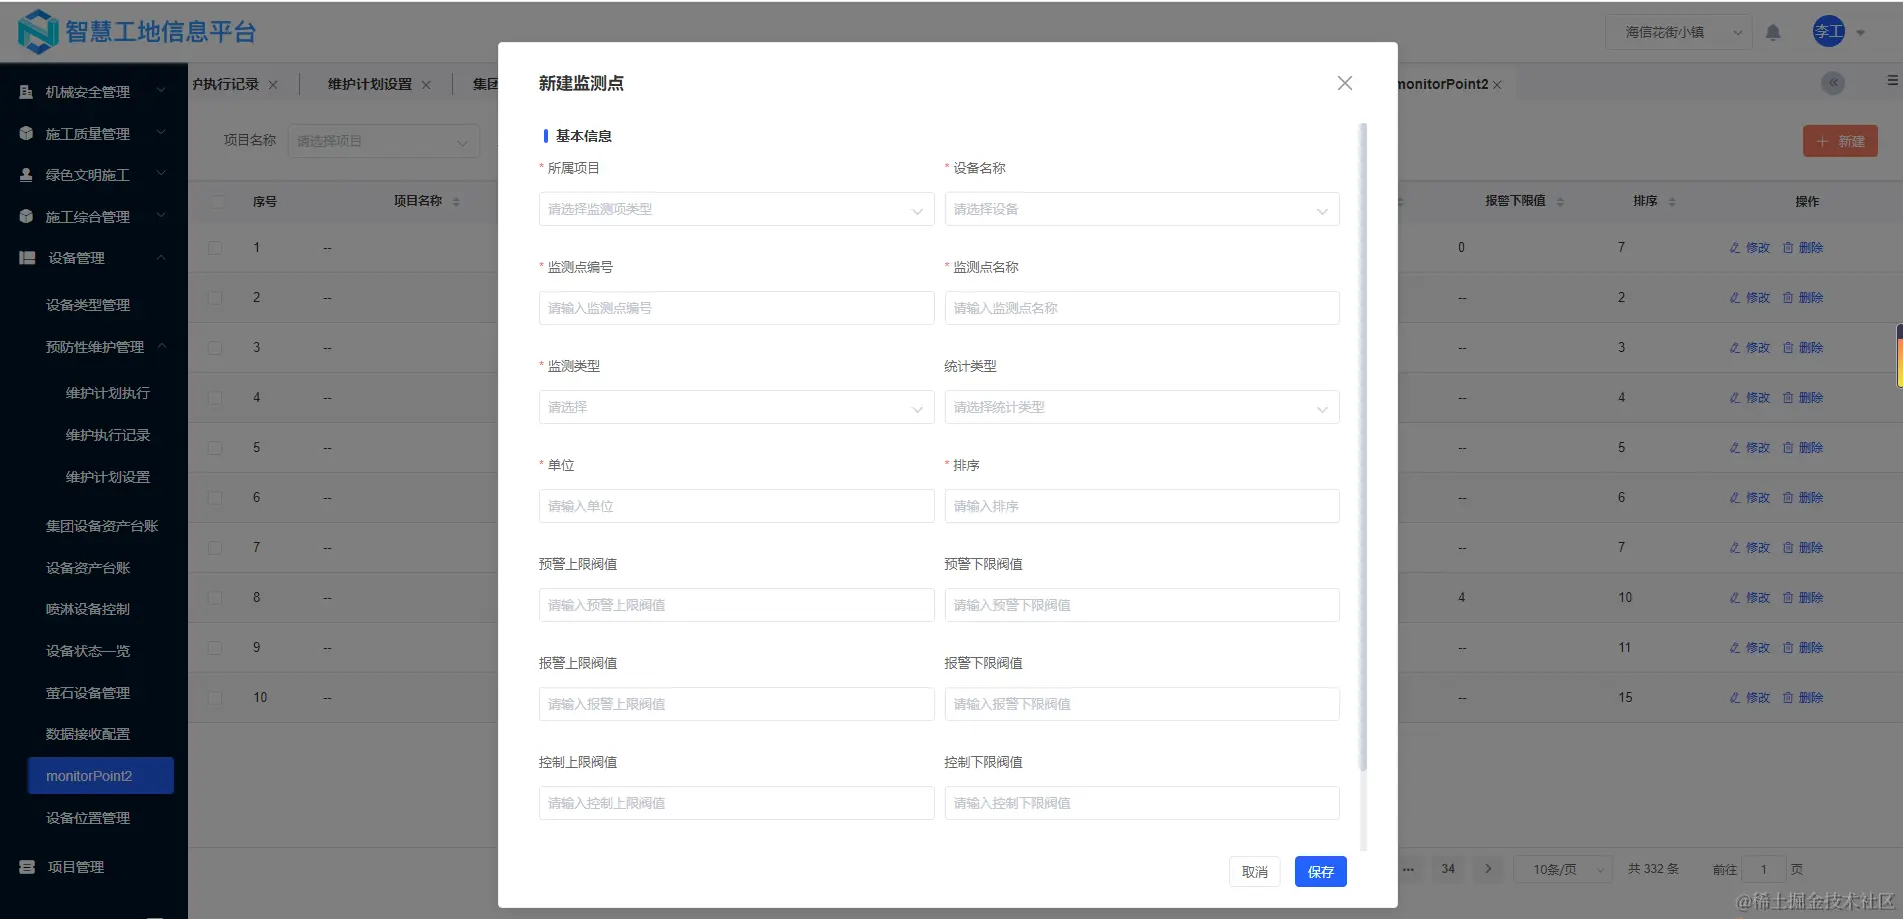The width and height of the screenshot is (1903, 919).
Task: Click the delete trash icon on row 2
Action: point(1787,297)
